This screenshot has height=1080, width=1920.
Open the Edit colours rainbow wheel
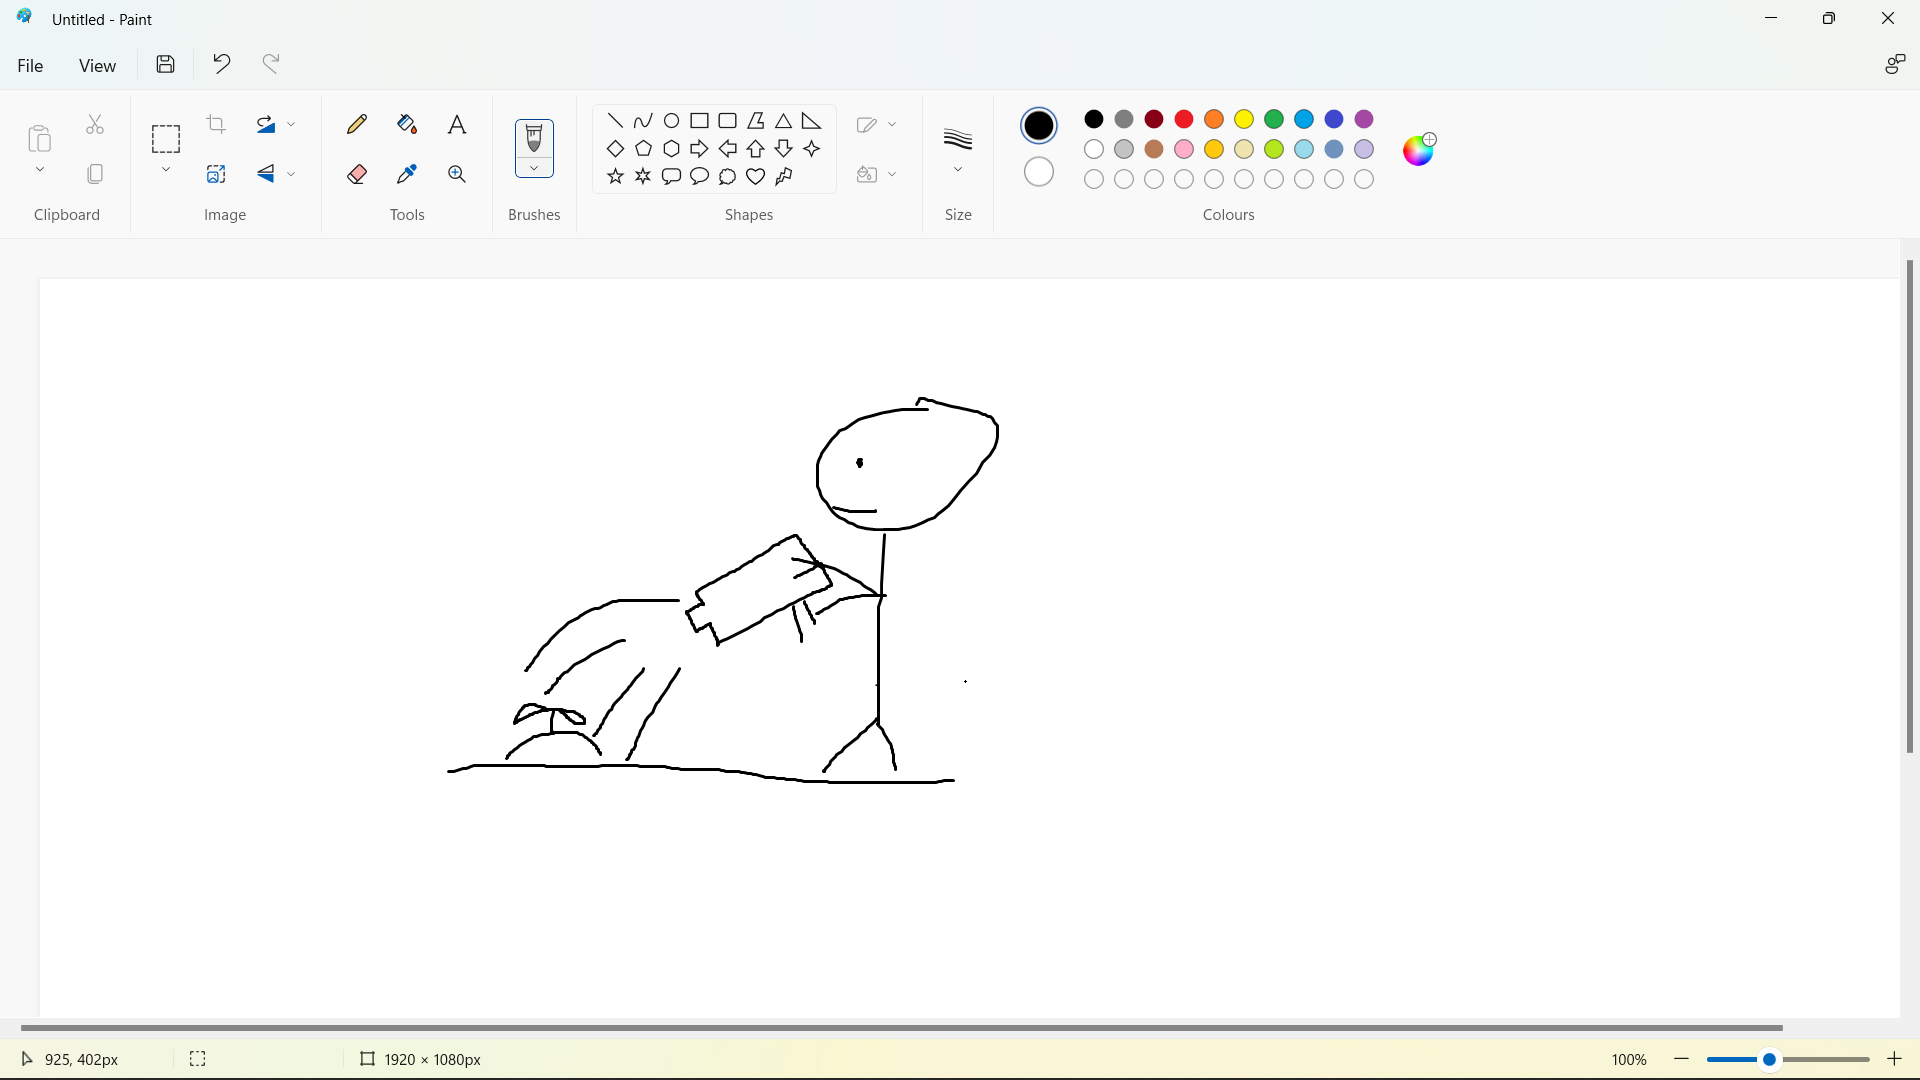tap(1418, 149)
